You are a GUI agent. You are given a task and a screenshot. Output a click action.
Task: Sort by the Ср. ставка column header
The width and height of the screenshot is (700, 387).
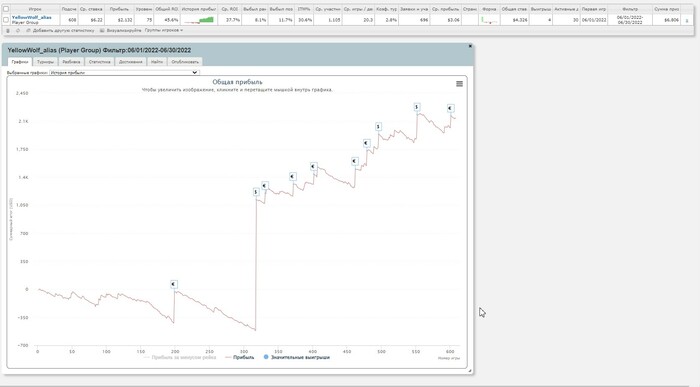click(92, 9)
